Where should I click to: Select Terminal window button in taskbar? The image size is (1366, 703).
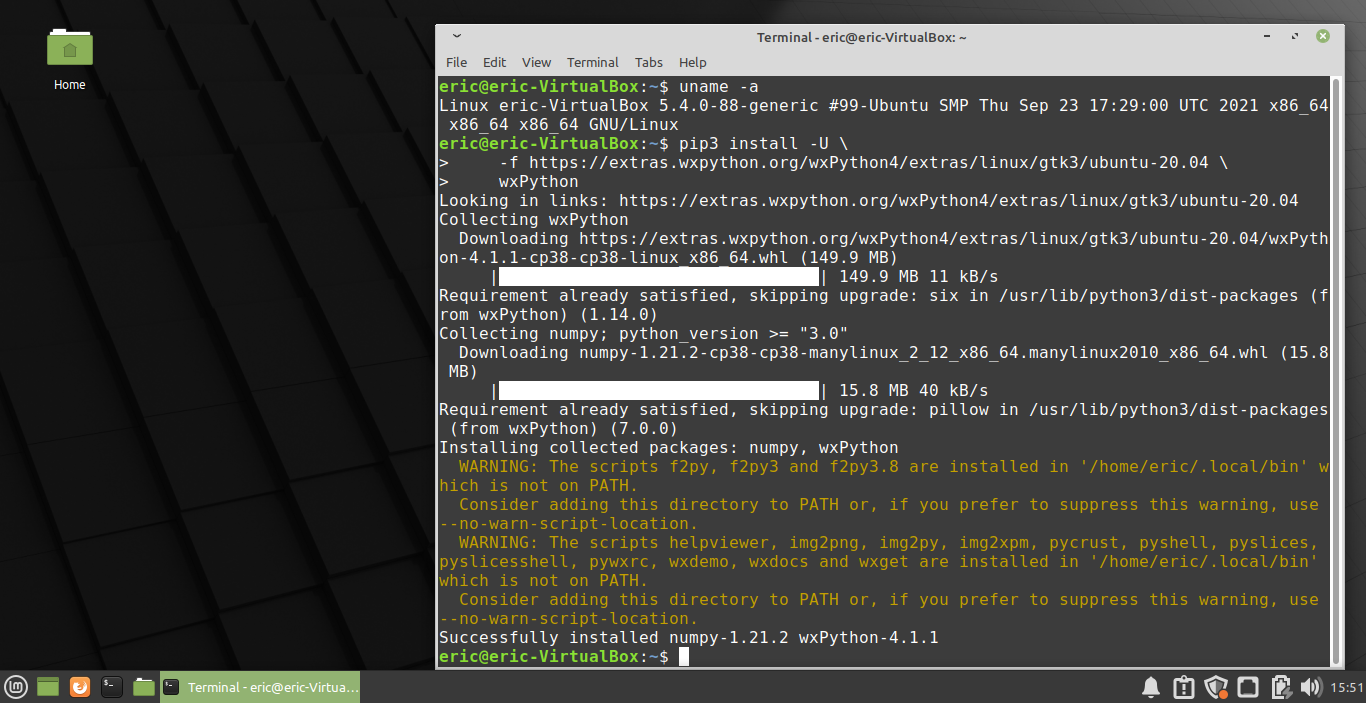(x=260, y=687)
